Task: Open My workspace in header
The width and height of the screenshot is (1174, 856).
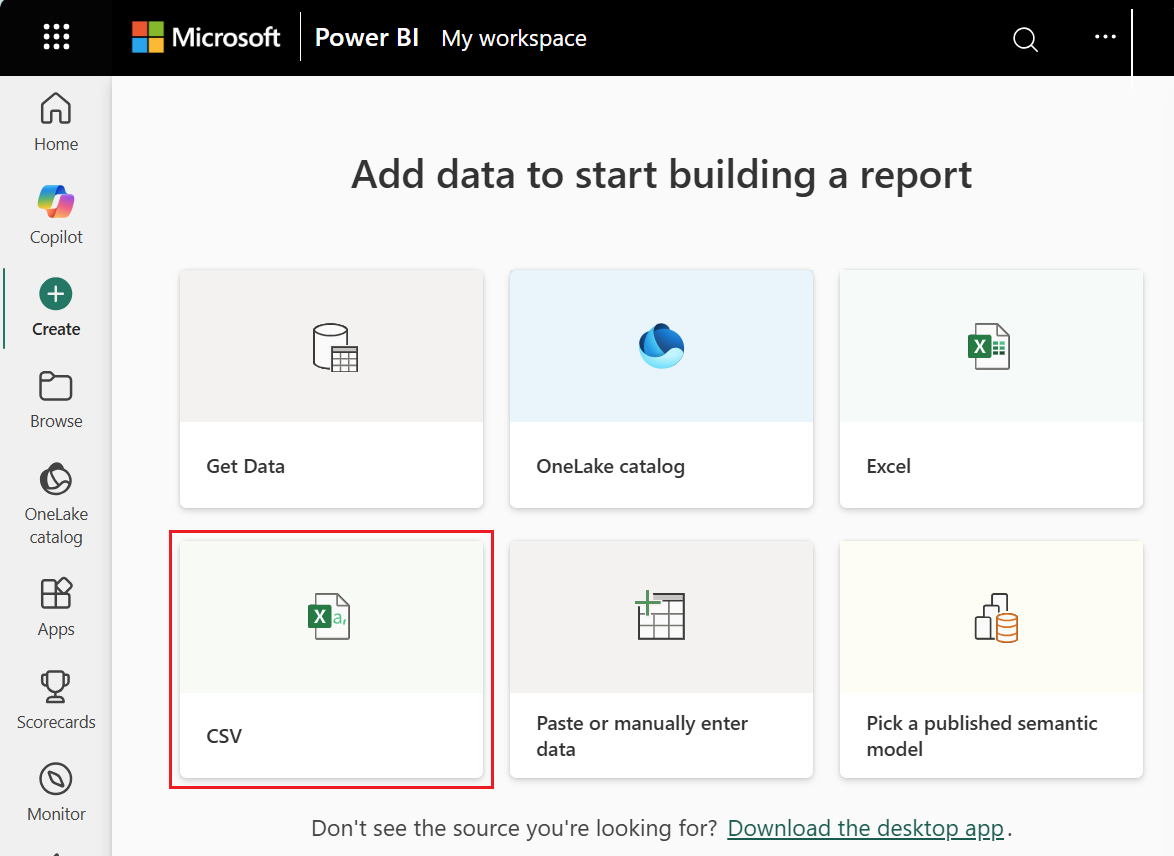Action: pyautogui.click(x=514, y=38)
